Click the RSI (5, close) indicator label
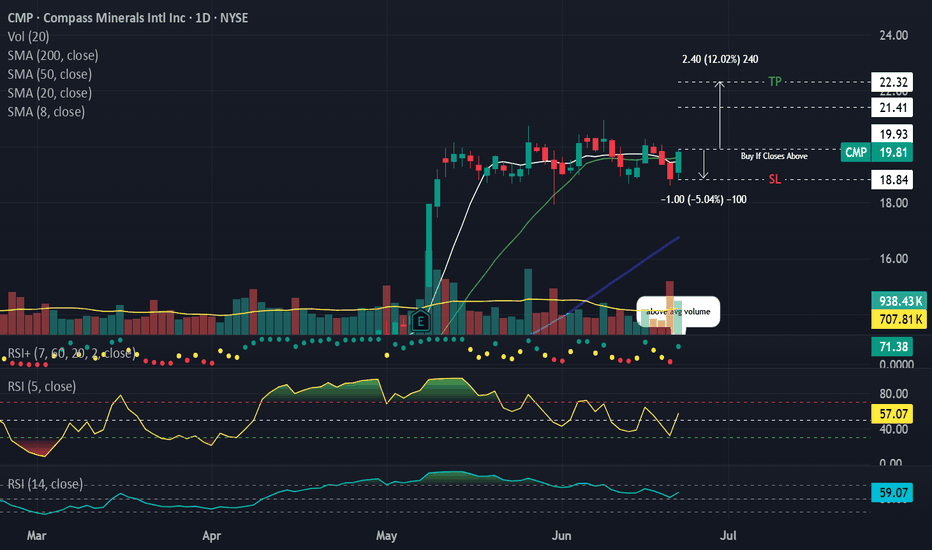Screen dimensions: 932x550 click(42, 386)
